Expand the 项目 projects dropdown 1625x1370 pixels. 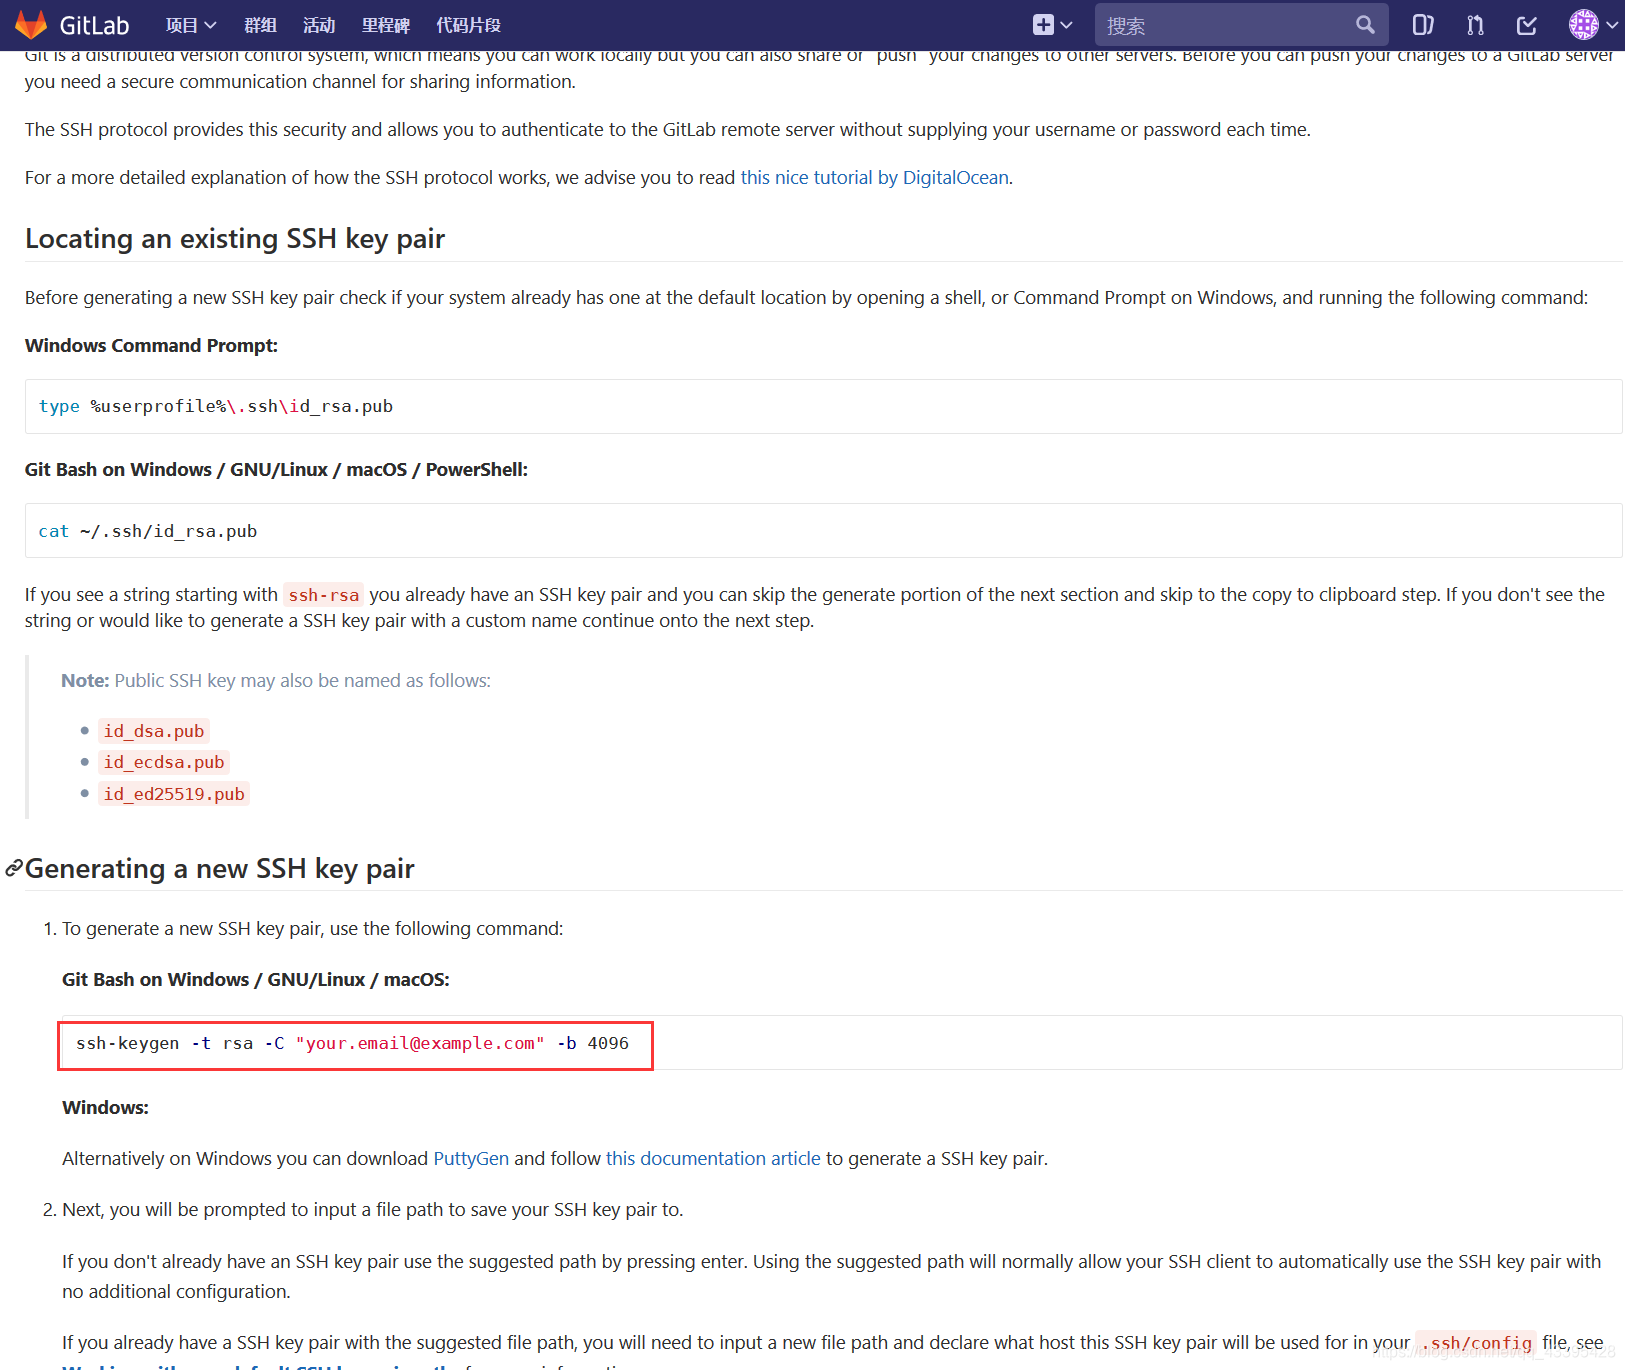coord(191,25)
